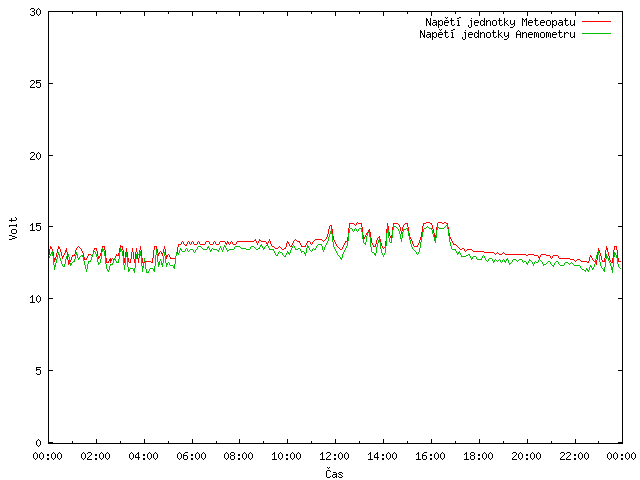Click the 14:00 time label
This screenshot has width=640, height=480.
382,456
